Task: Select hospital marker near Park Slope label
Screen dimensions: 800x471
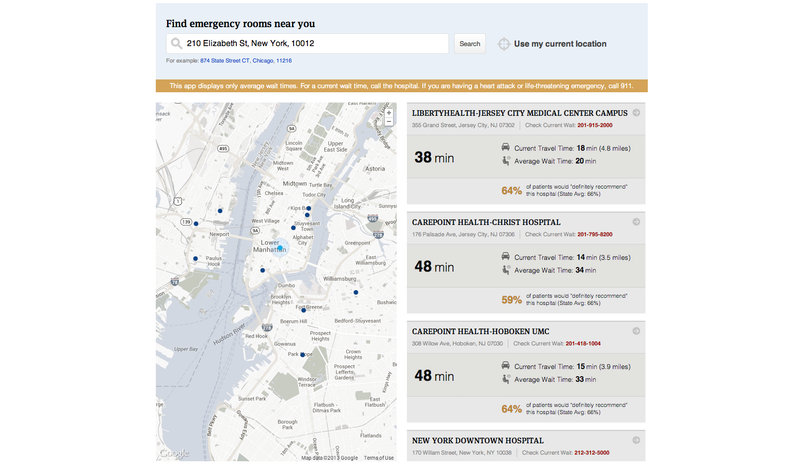Action: pyautogui.click(x=302, y=355)
